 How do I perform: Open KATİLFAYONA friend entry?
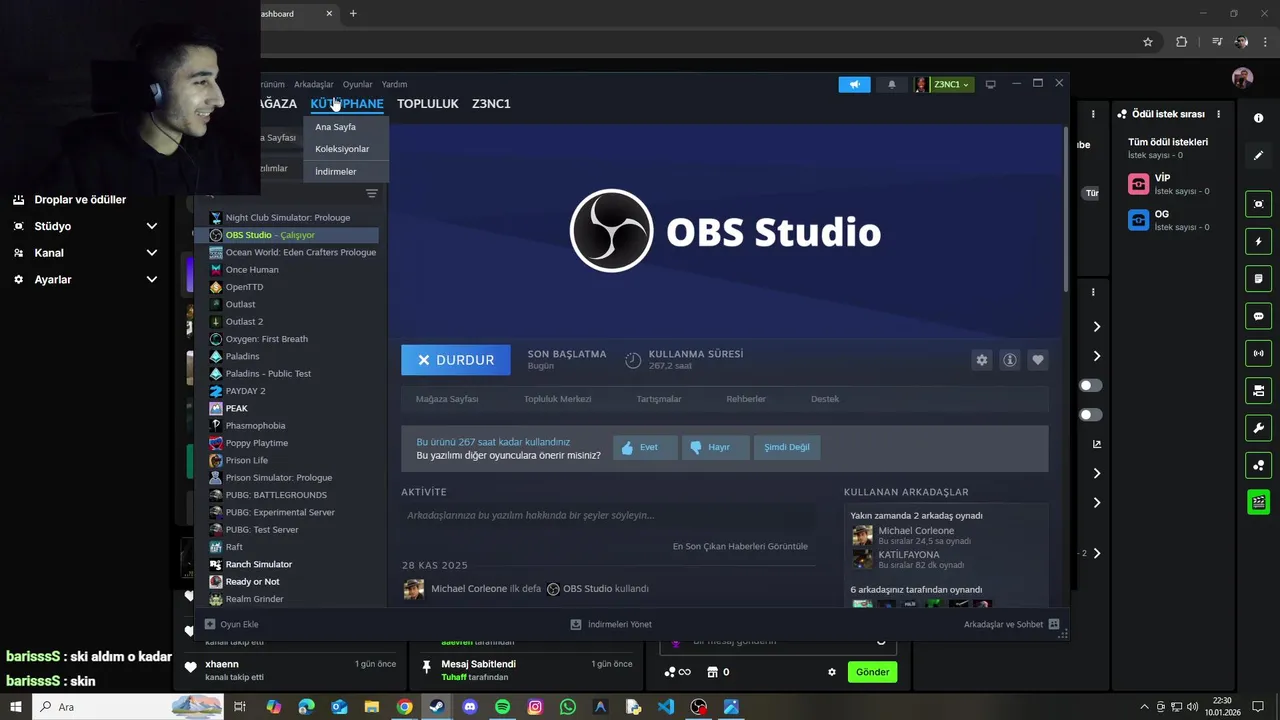point(908,560)
